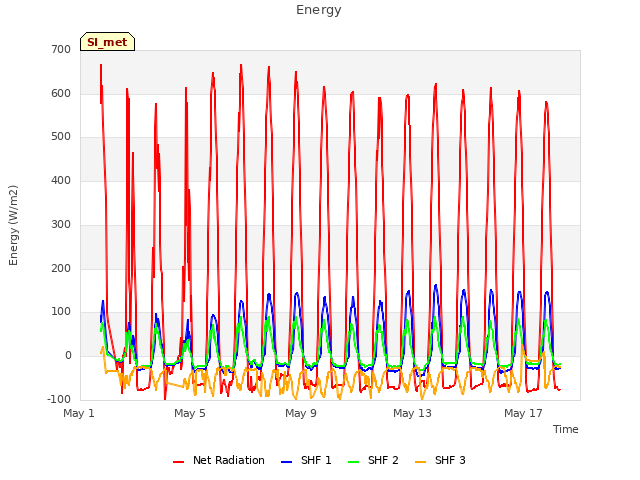
Task: Click the May 9 axis tick label
Action: pyautogui.click(x=301, y=413)
